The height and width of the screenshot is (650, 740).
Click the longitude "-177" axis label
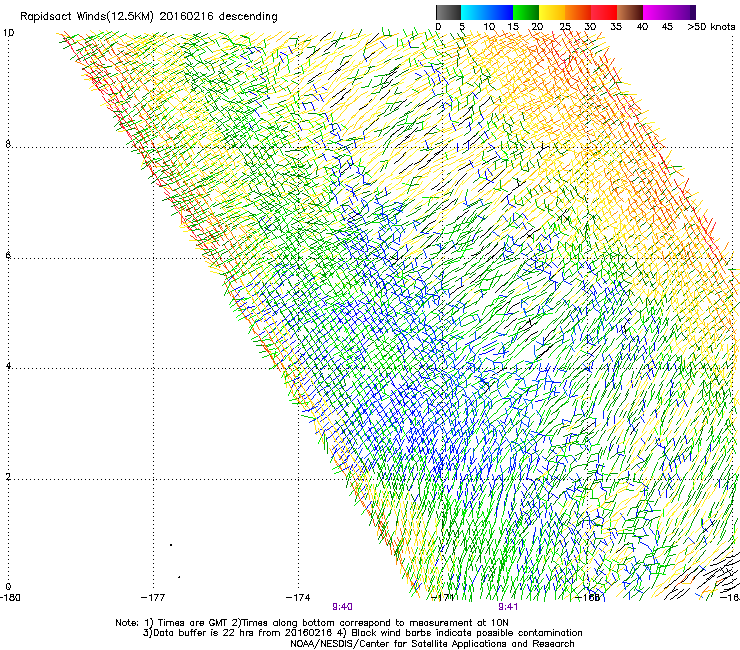pyautogui.click(x=153, y=598)
